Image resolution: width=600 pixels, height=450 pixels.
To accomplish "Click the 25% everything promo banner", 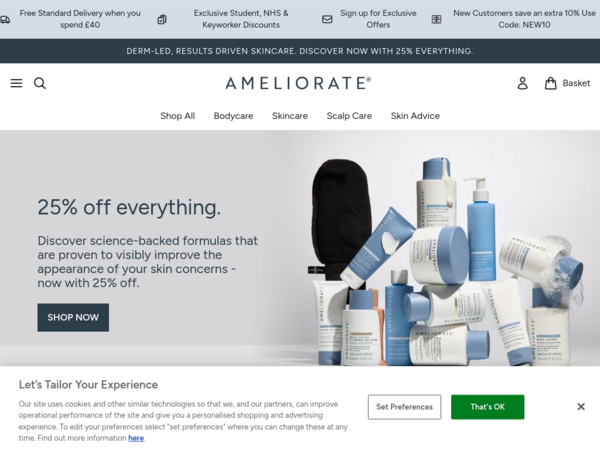I will [x=300, y=51].
